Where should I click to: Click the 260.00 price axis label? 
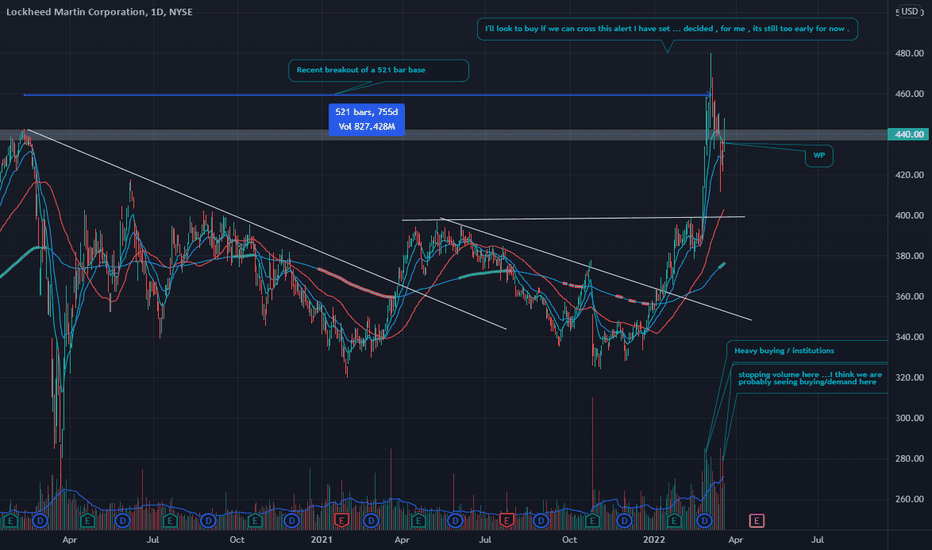pos(909,499)
